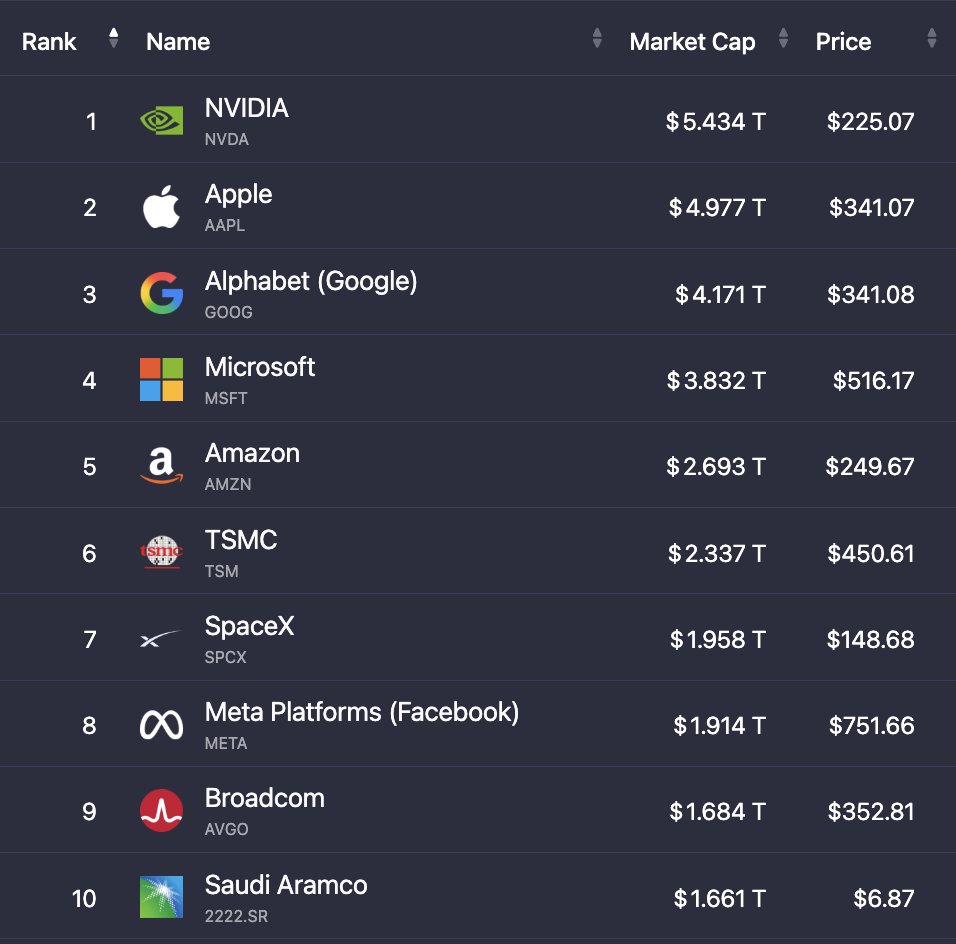Sort table by Name column arrows
The width and height of the screenshot is (956, 944).
coord(598,38)
